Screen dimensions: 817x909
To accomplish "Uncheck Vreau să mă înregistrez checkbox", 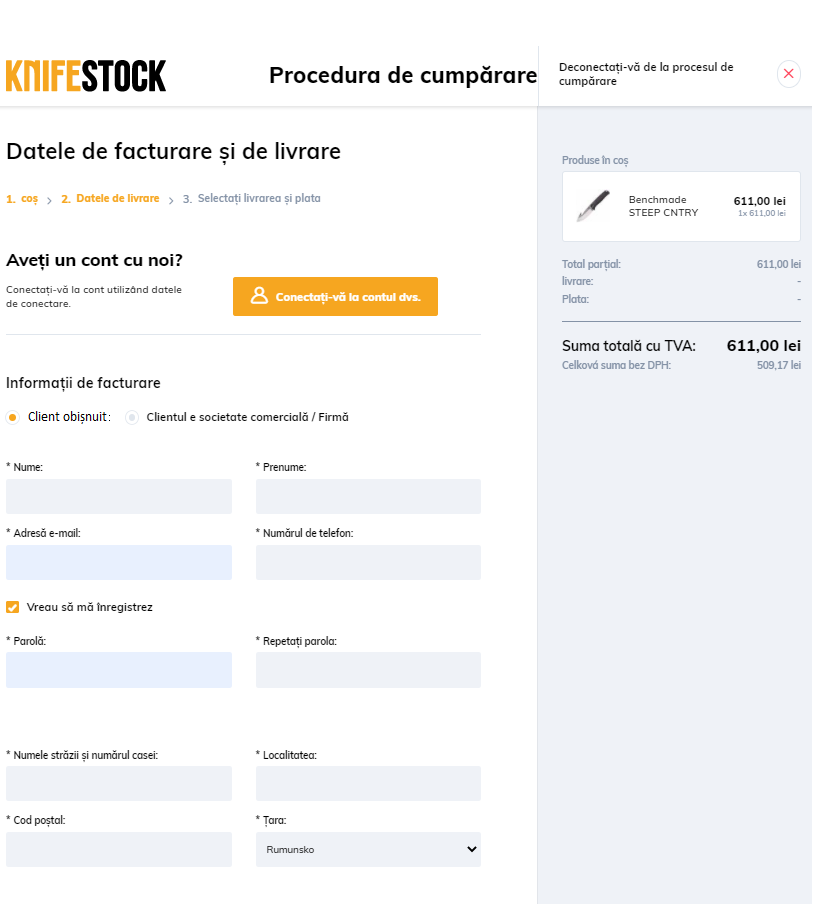I will tap(12, 607).
